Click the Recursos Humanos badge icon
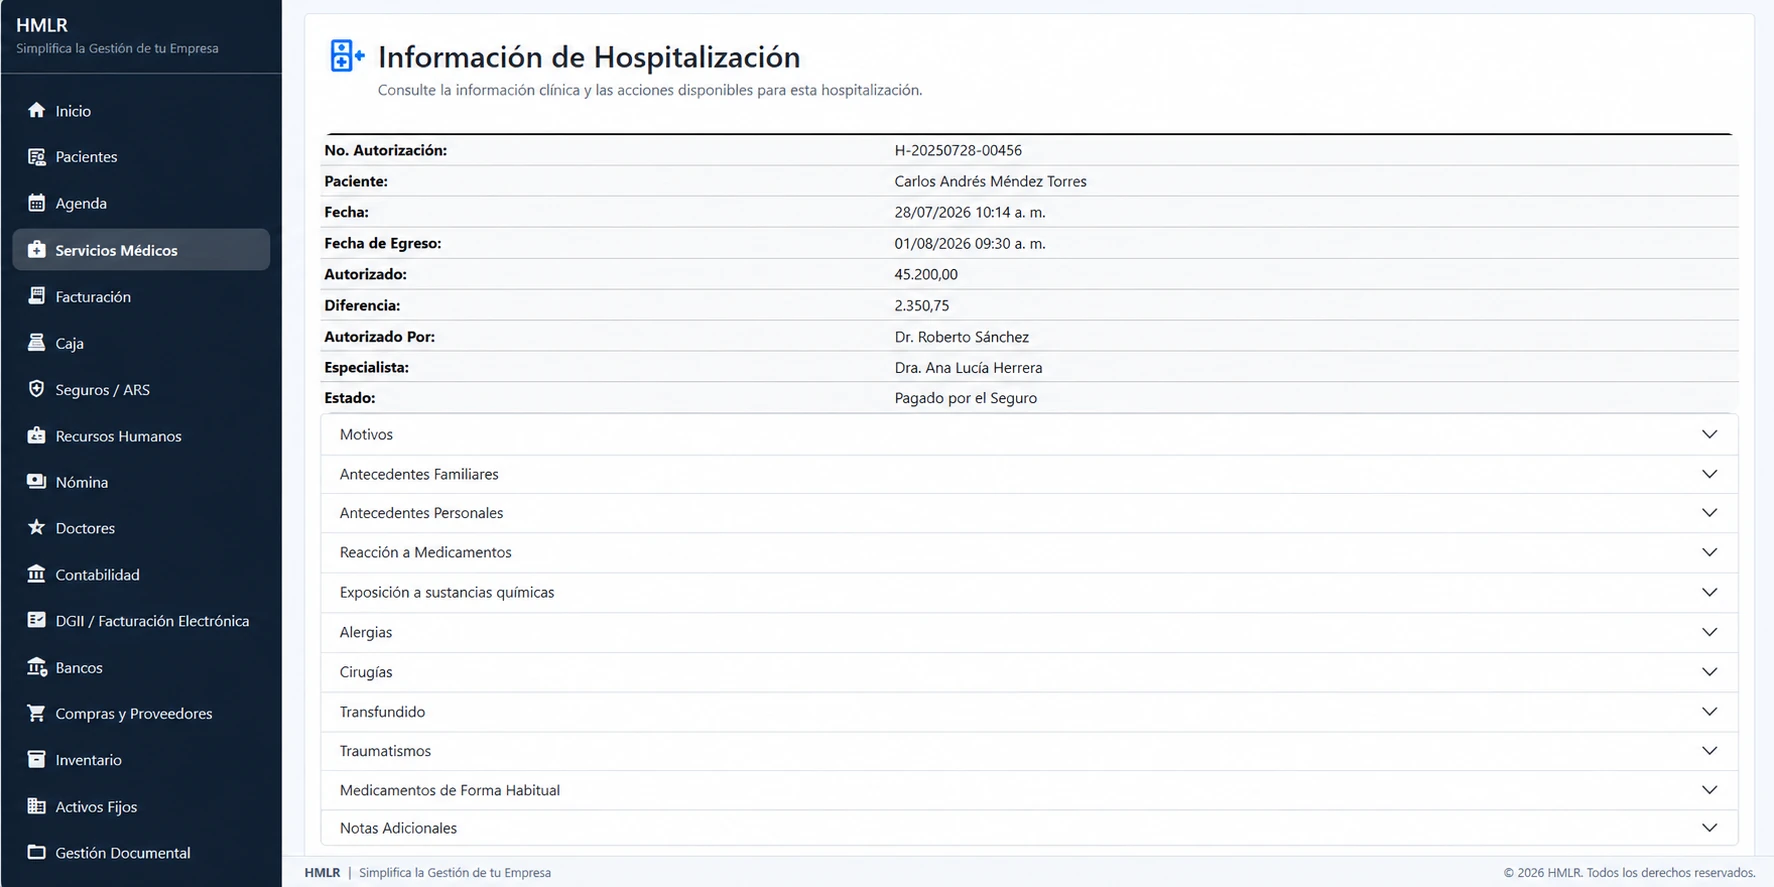The image size is (1774, 887). point(36,435)
